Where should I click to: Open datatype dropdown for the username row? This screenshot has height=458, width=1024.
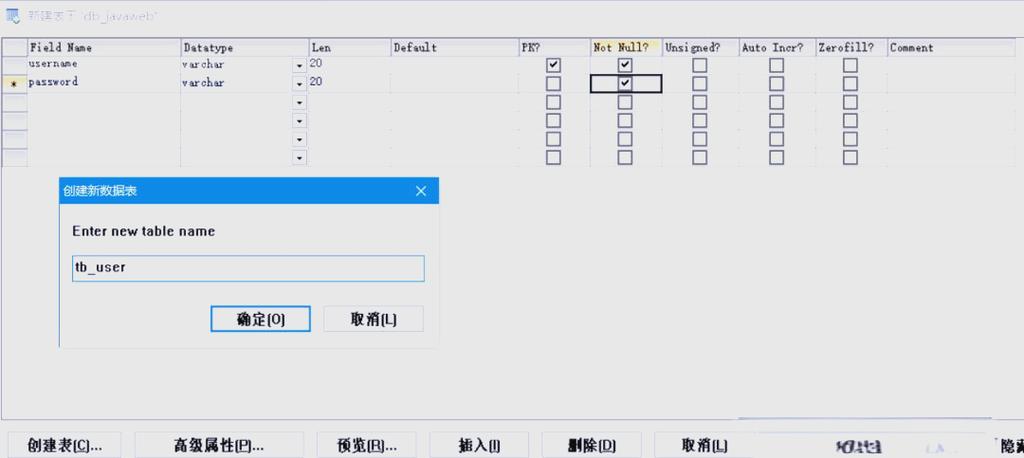(300, 66)
